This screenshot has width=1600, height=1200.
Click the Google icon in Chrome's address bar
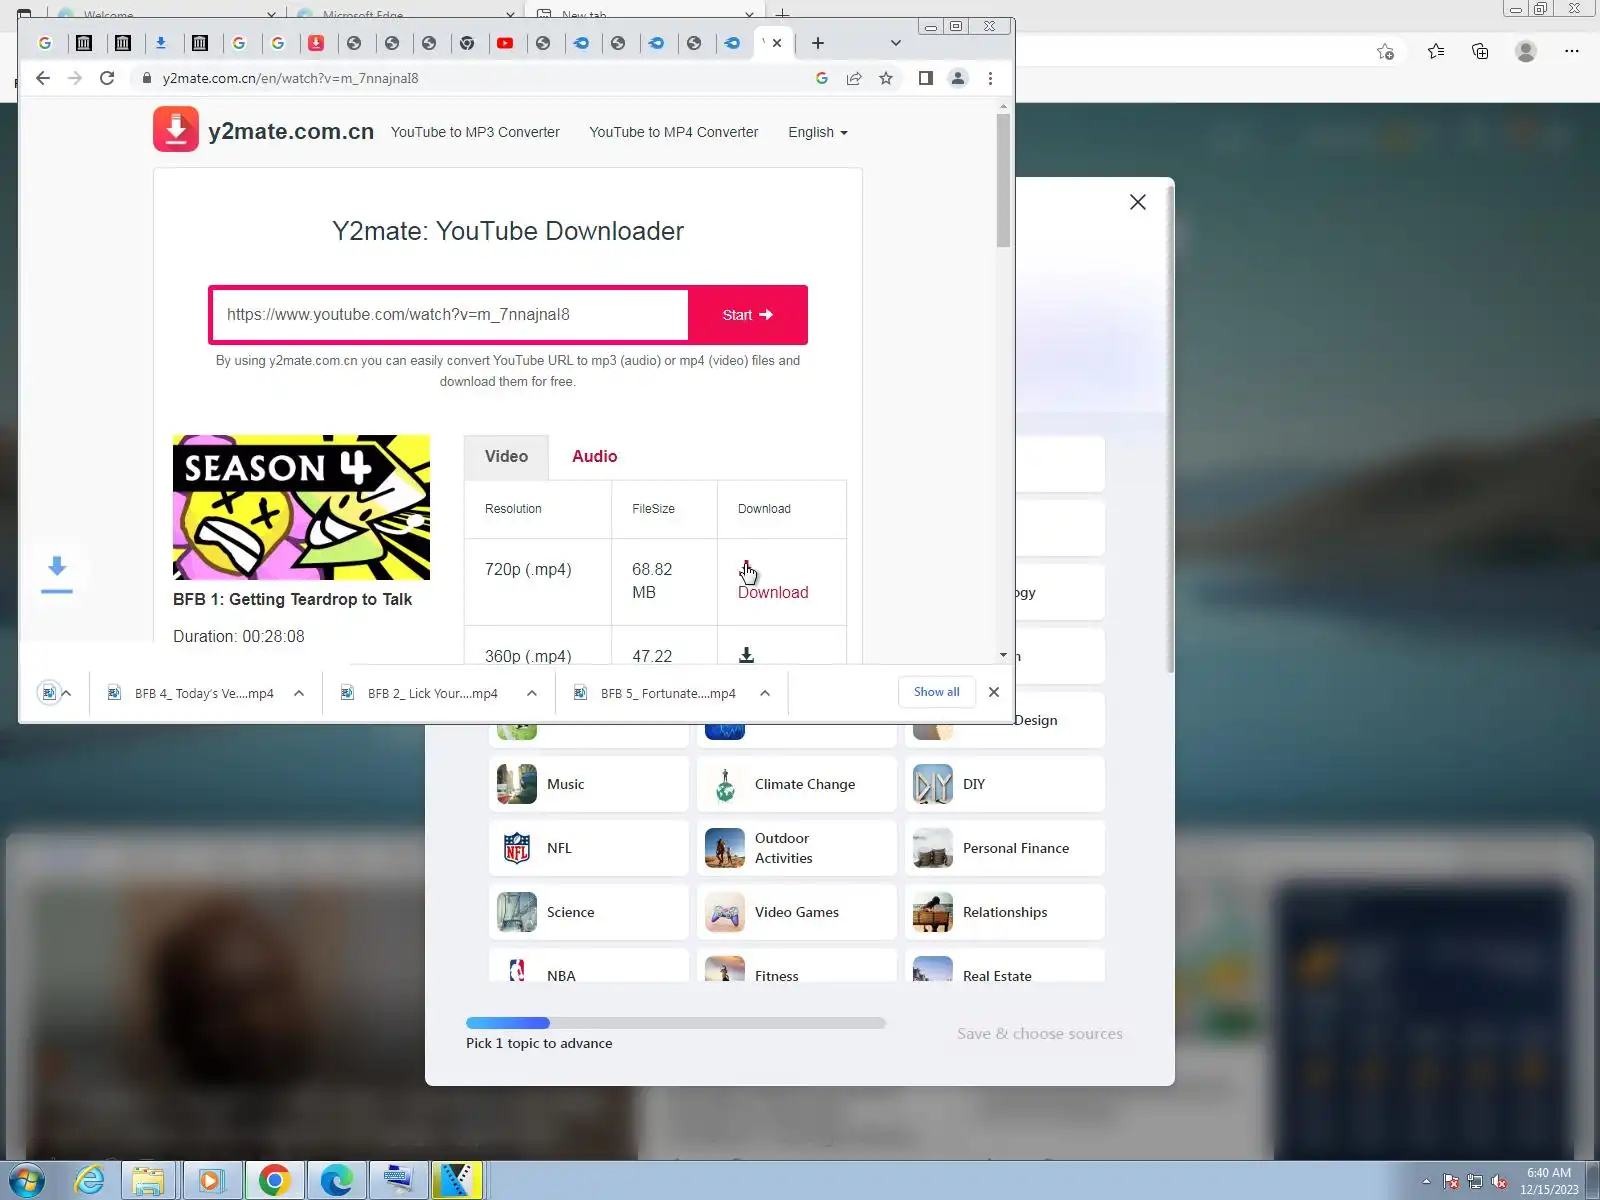(x=822, y=78)
